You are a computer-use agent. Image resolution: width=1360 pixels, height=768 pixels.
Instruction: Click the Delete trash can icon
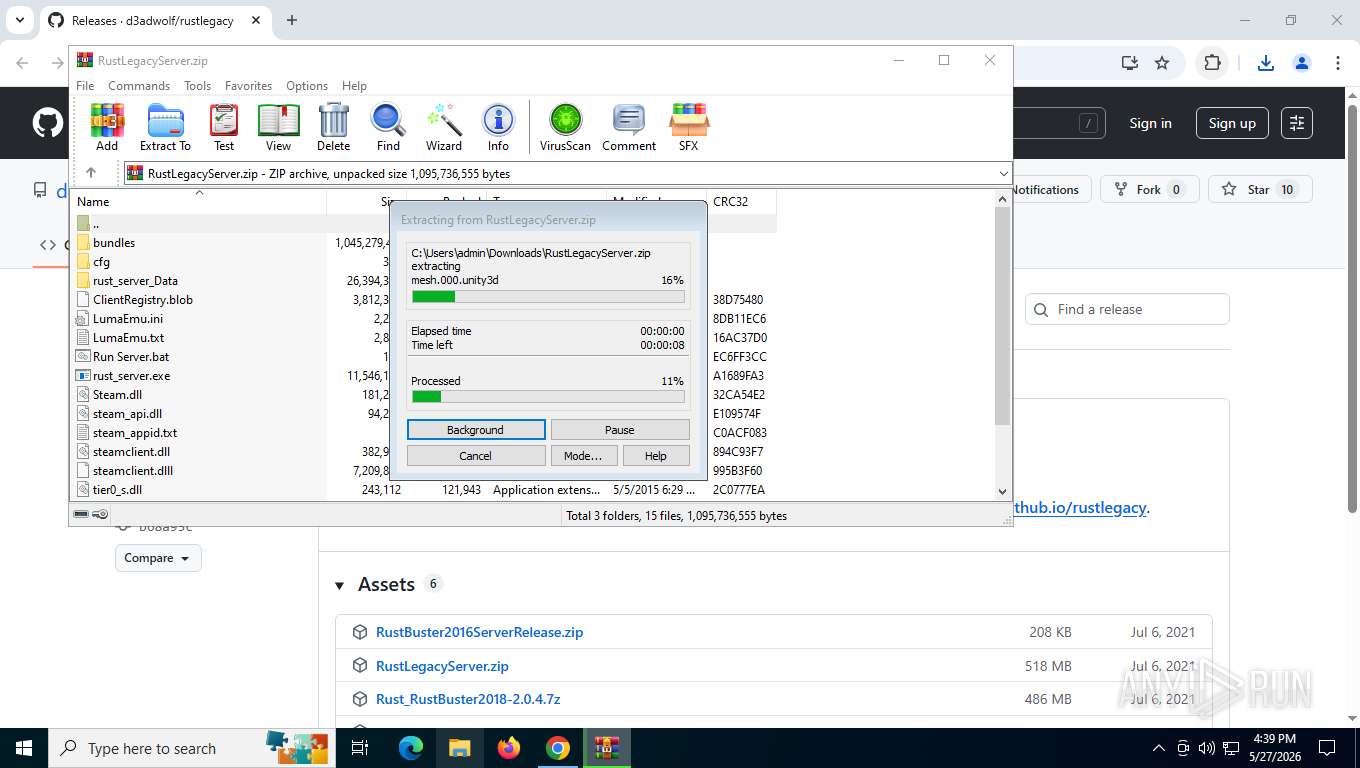333,127
